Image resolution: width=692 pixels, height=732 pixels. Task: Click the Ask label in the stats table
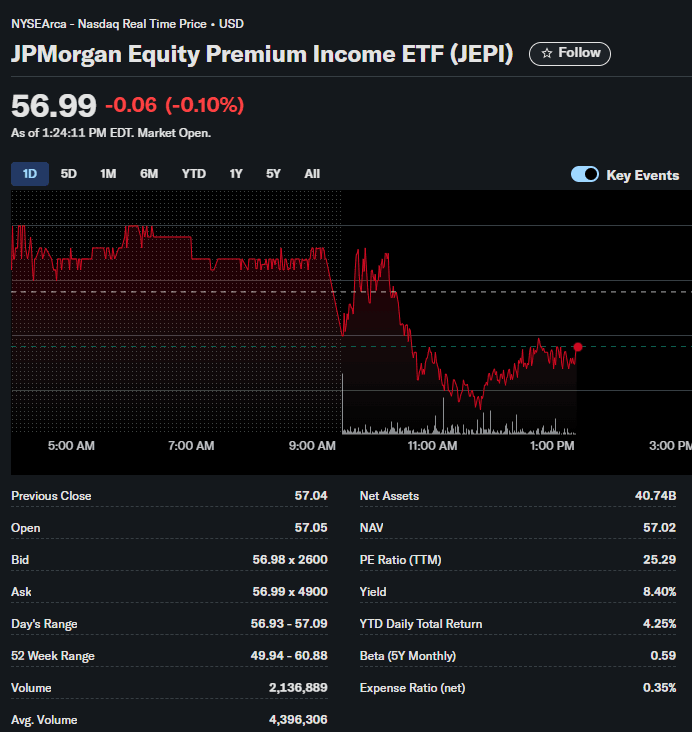(x=21, y=592)
